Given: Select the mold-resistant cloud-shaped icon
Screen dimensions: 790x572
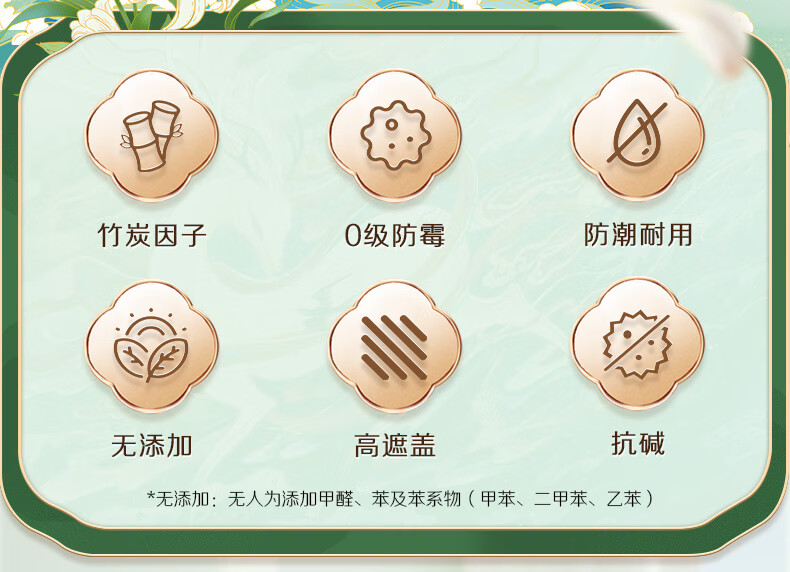Looking at the screenshot, I should point(395,136).
